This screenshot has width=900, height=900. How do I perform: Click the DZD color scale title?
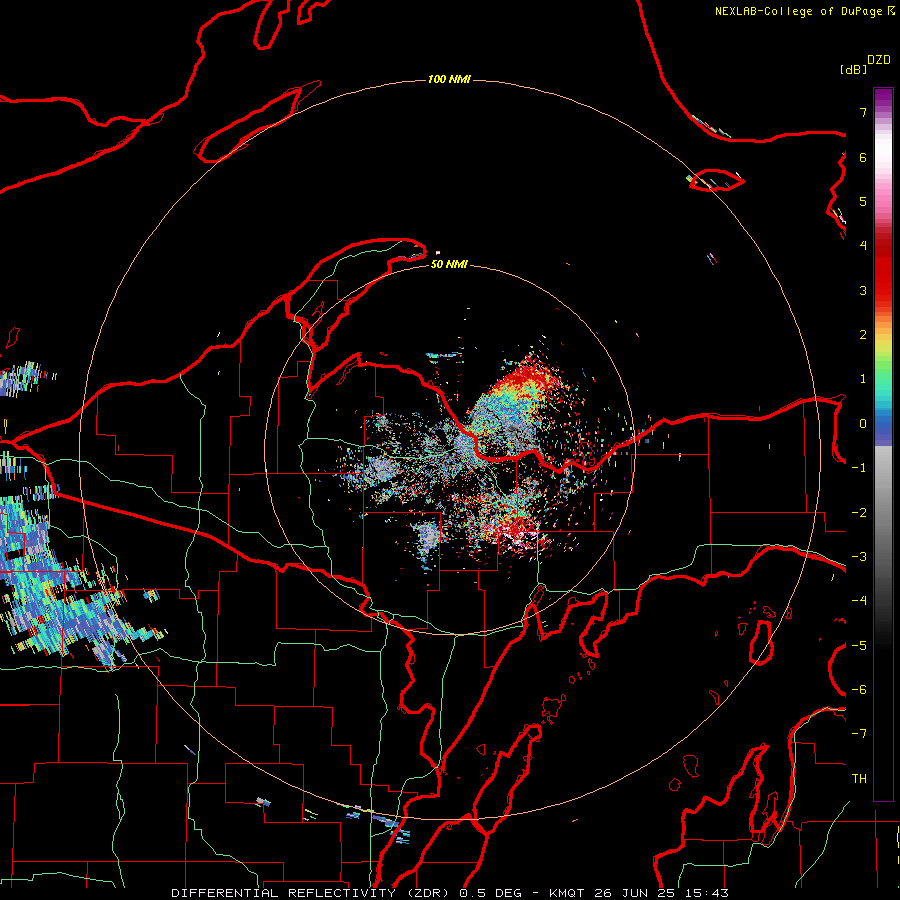pyautogui.click(x=879, y=60)
